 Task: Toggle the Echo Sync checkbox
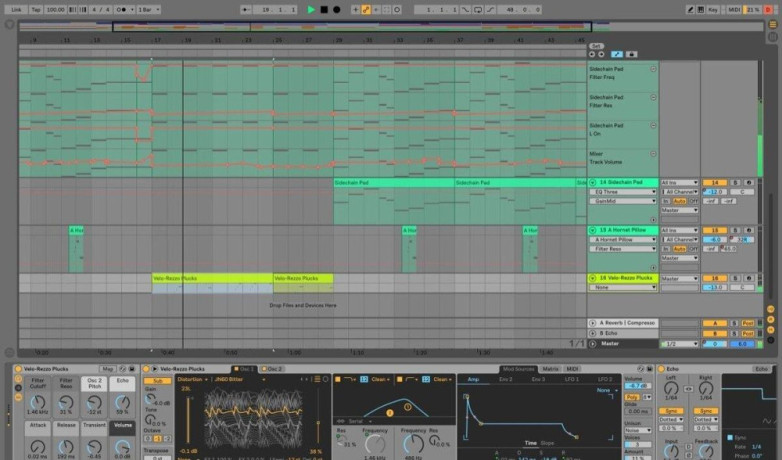pyautogui.click(x=730, y=438)
